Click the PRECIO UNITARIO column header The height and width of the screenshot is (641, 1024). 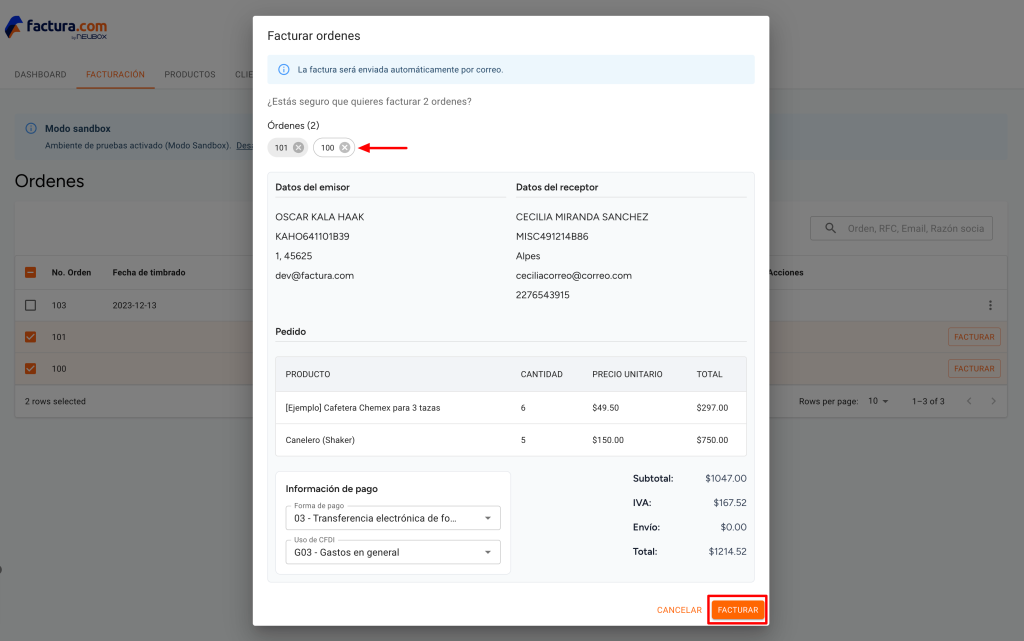pyautogui.click(x=627, y=375)
